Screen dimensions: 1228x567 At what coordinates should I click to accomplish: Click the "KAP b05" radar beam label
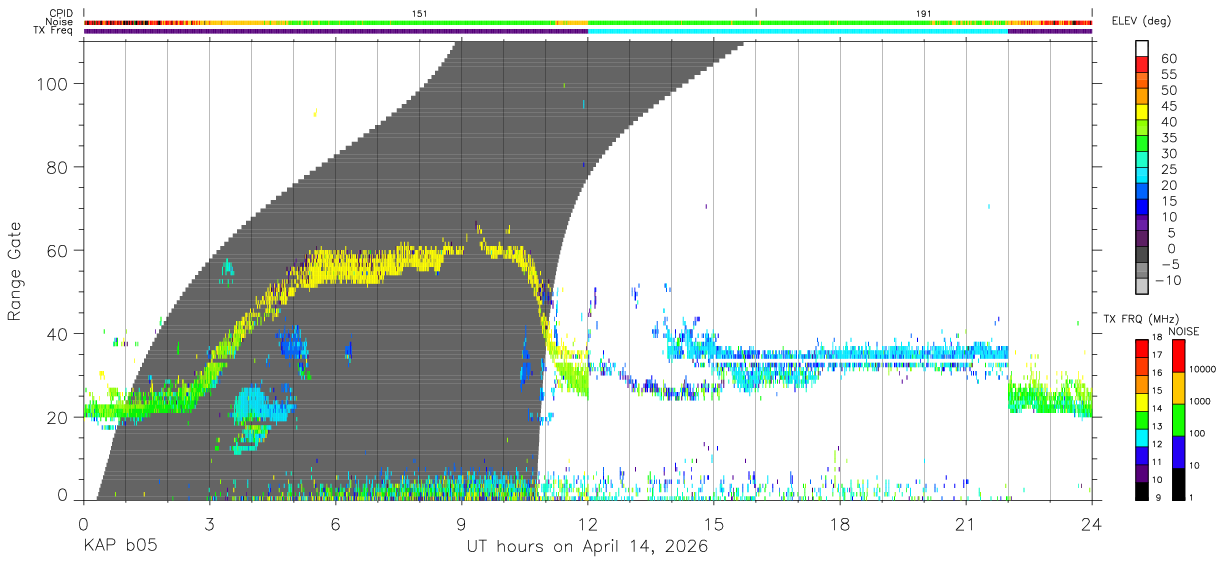(x=119, y=547)
